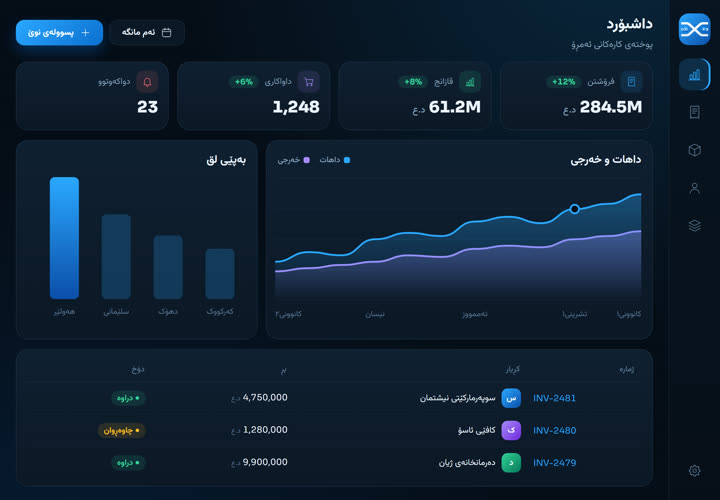Open invoice INV-2479

(x=554, y=463)
